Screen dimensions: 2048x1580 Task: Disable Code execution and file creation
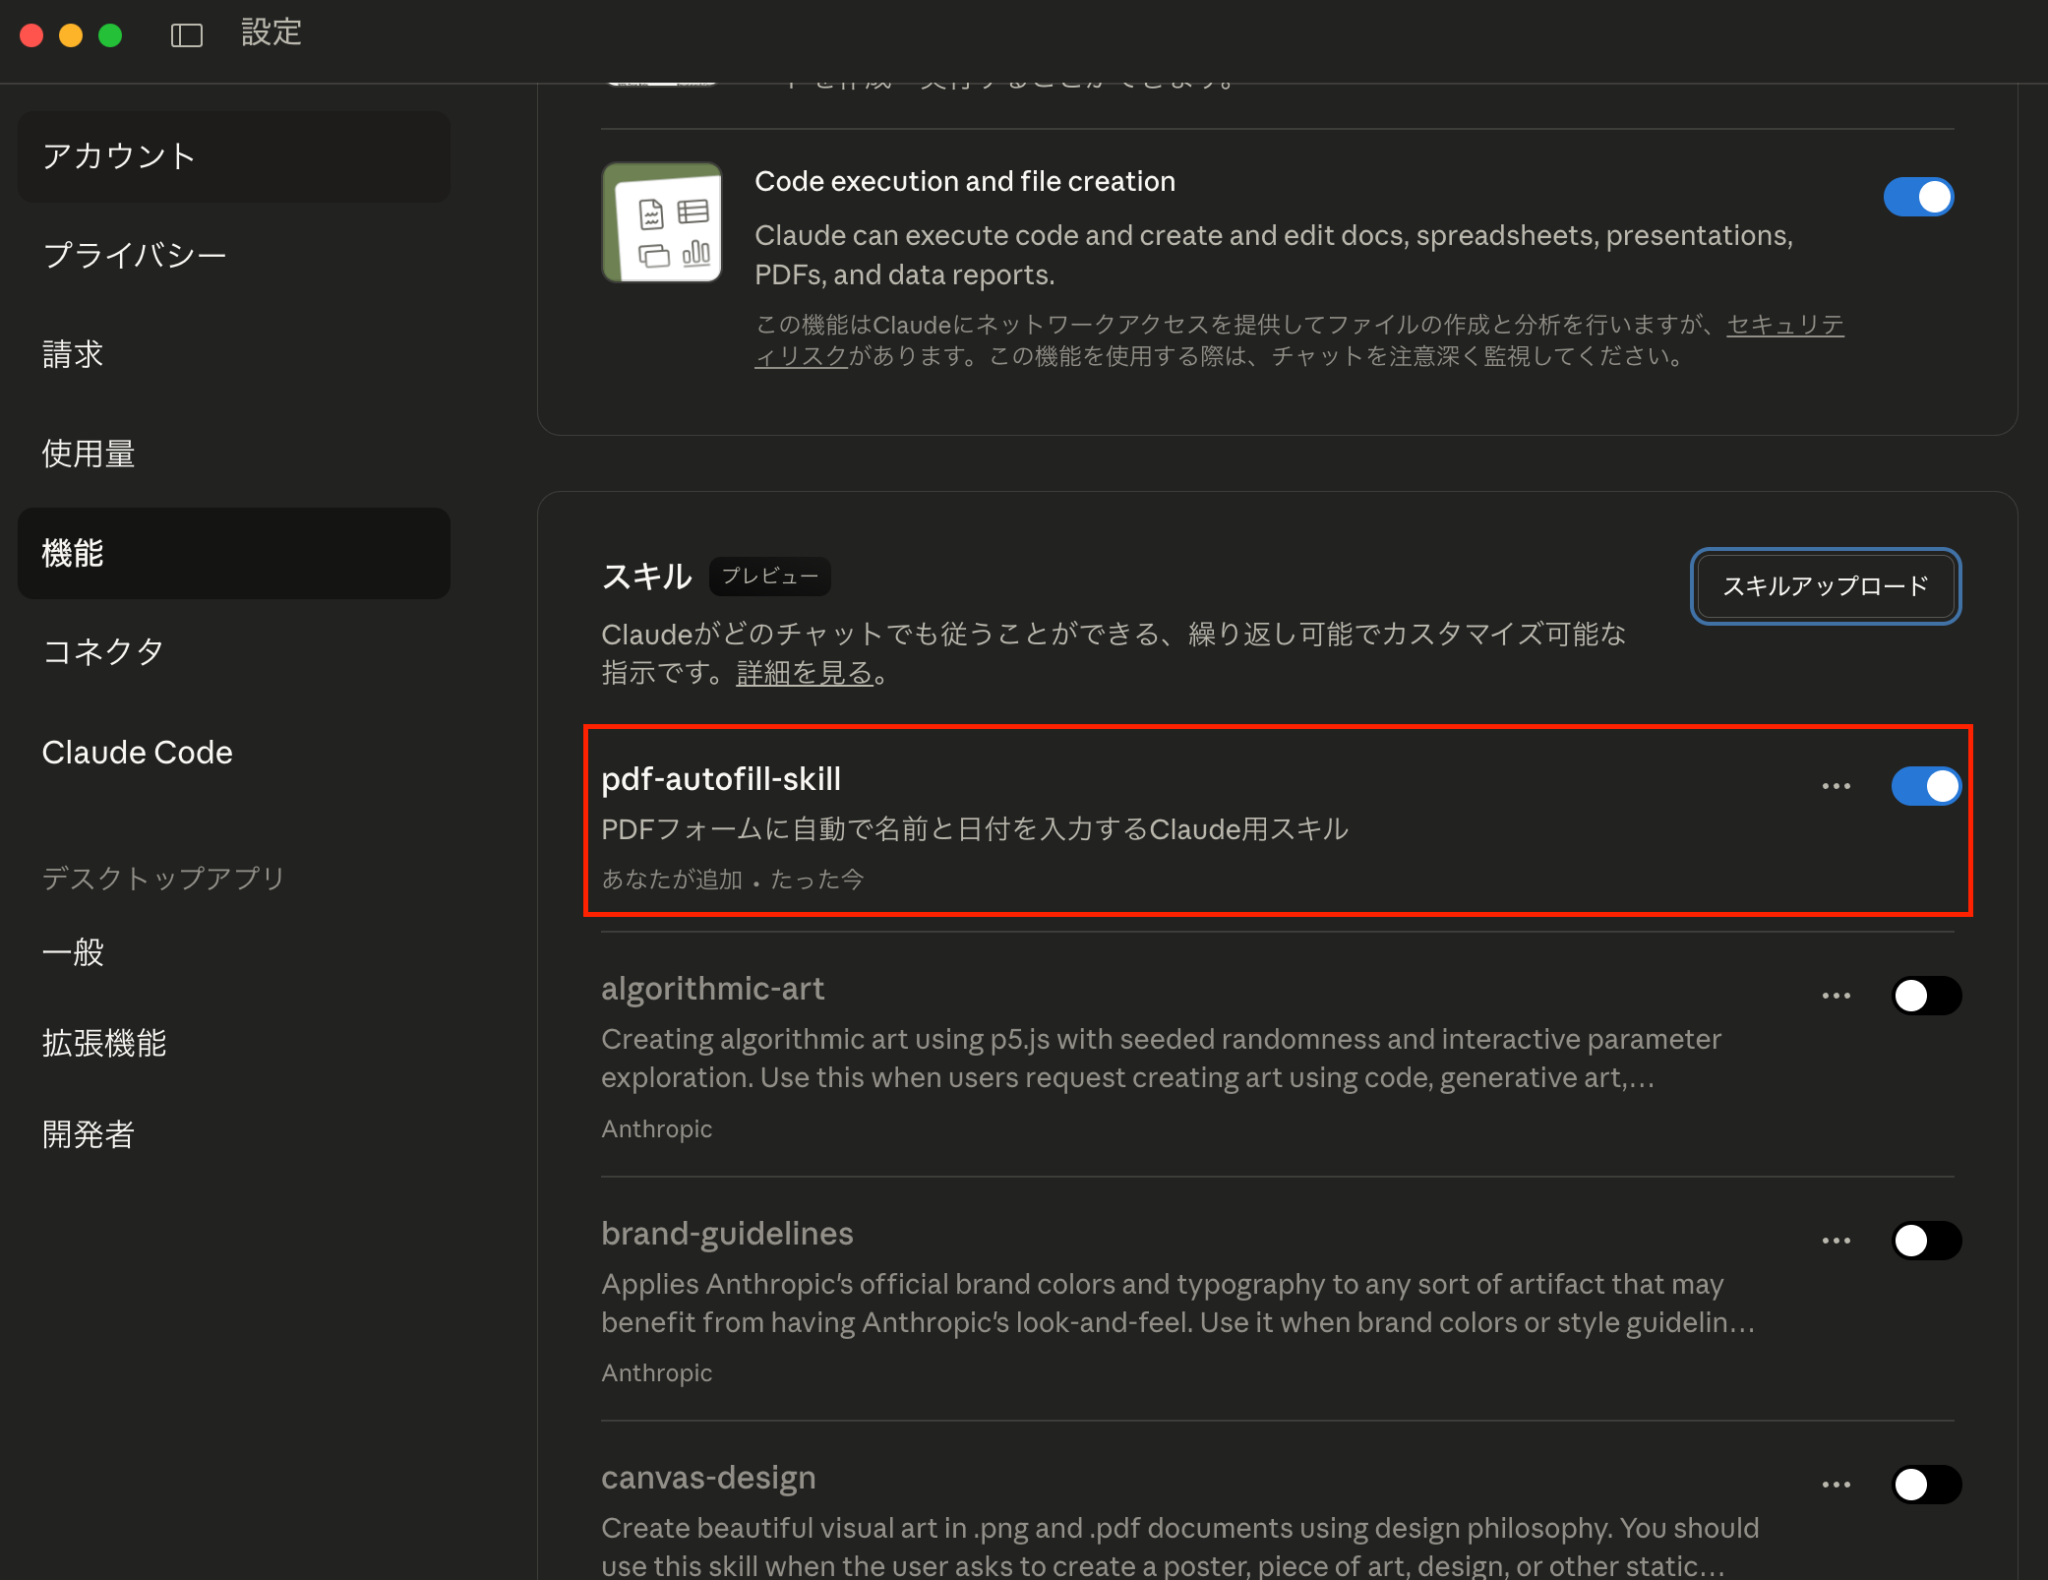pyautogui.click(x=1918, y=197)
